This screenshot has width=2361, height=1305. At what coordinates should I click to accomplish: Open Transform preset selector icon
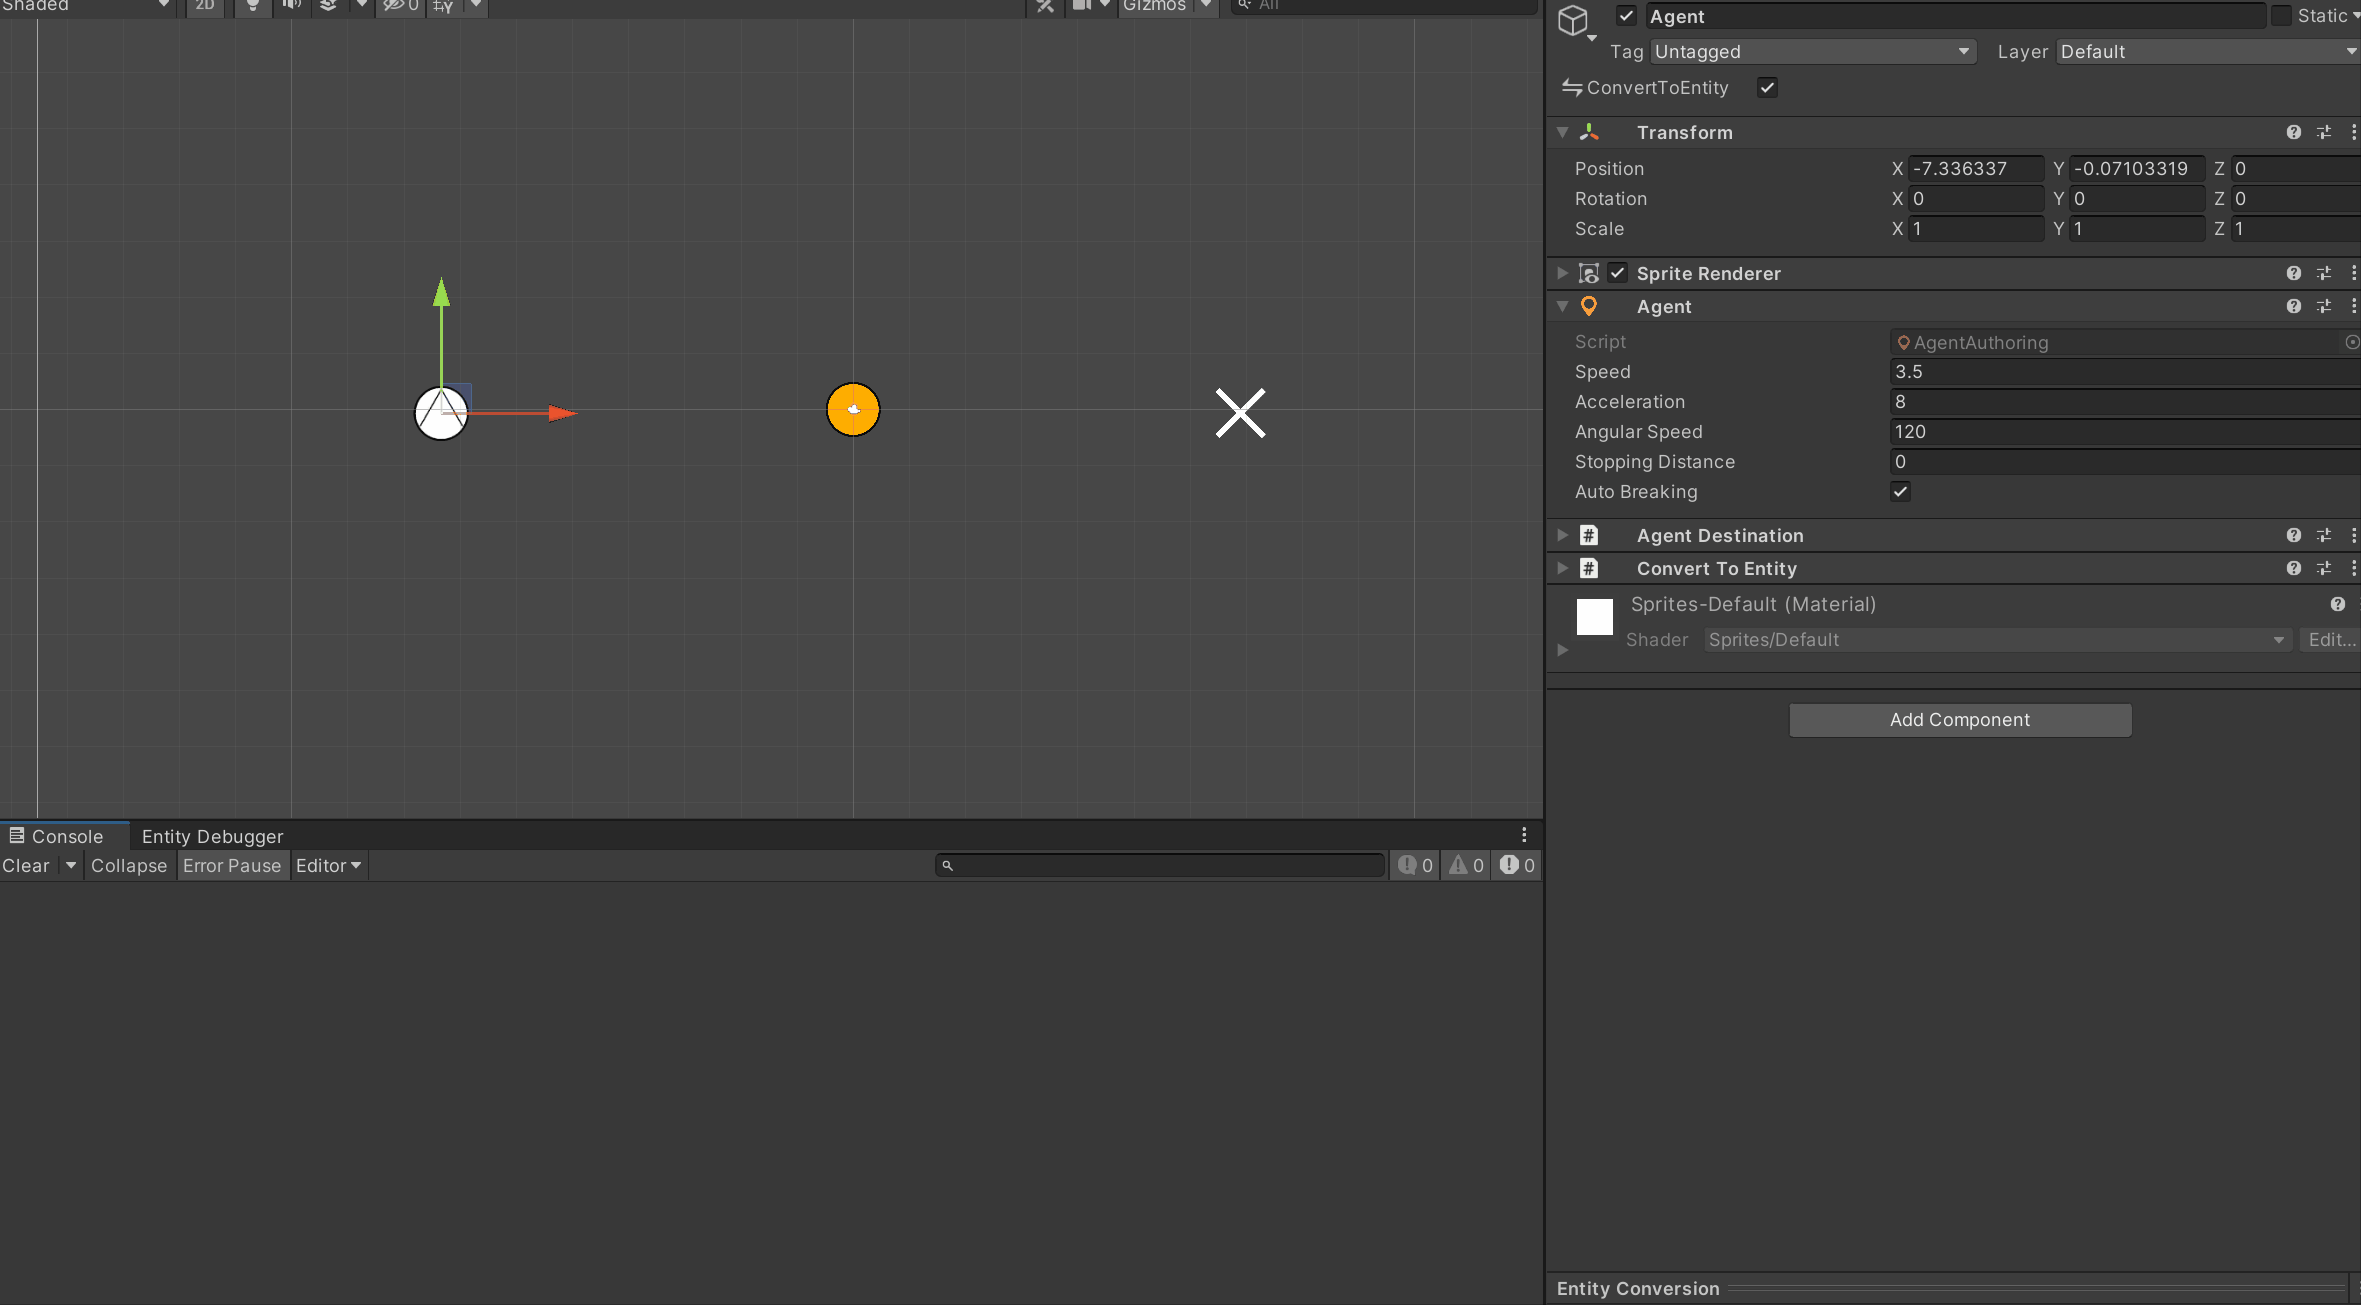coord(2324,132)
